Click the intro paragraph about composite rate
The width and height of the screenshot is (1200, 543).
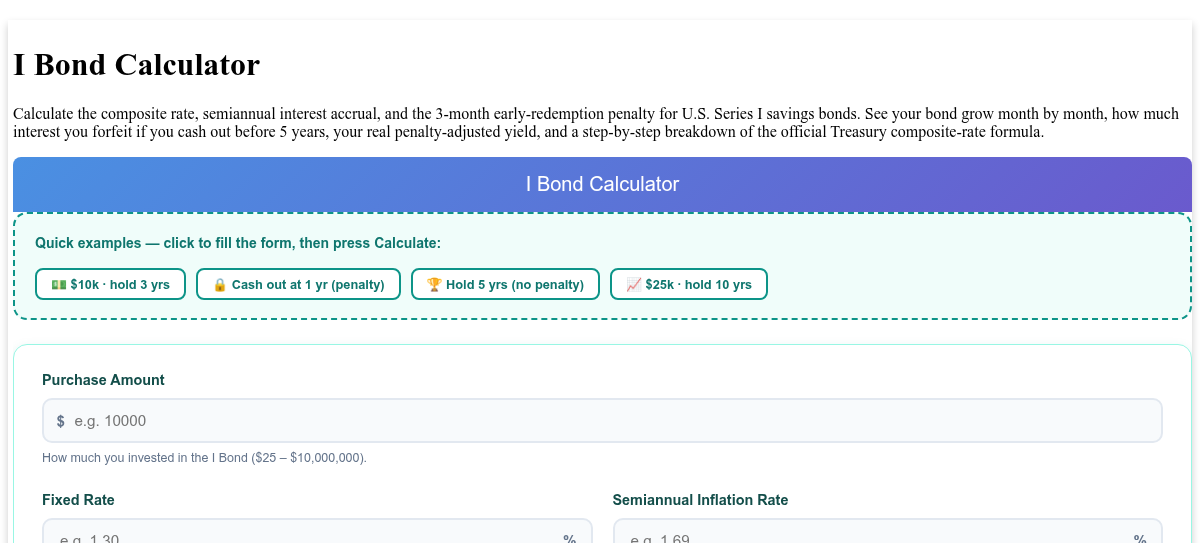tap(596, 123)
